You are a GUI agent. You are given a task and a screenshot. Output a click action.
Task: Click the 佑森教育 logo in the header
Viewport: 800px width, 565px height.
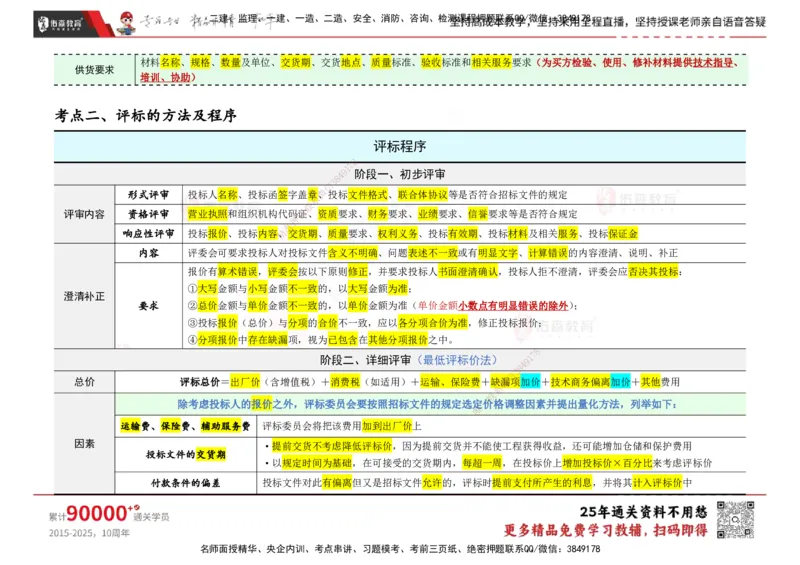[60, 23]
